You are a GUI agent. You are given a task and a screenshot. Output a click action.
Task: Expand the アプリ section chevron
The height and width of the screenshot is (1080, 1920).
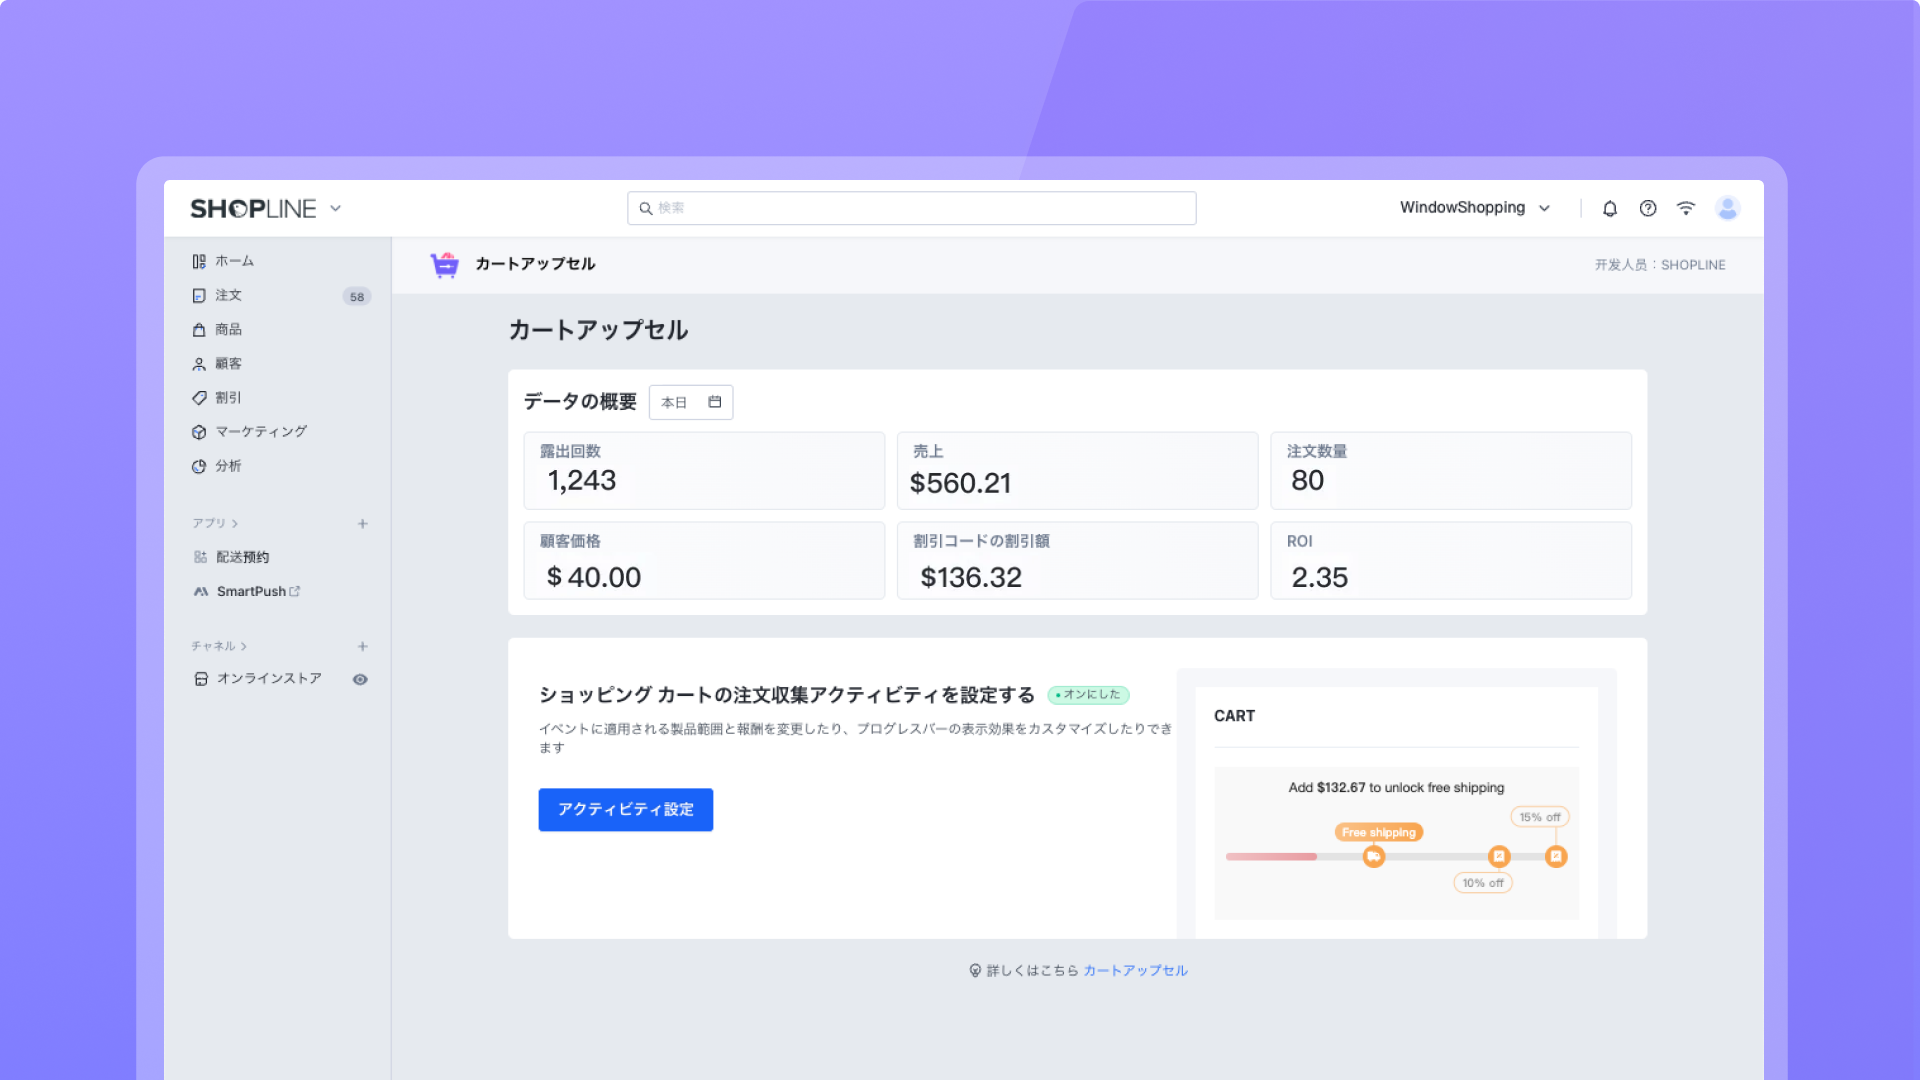[x=235, y=524]
